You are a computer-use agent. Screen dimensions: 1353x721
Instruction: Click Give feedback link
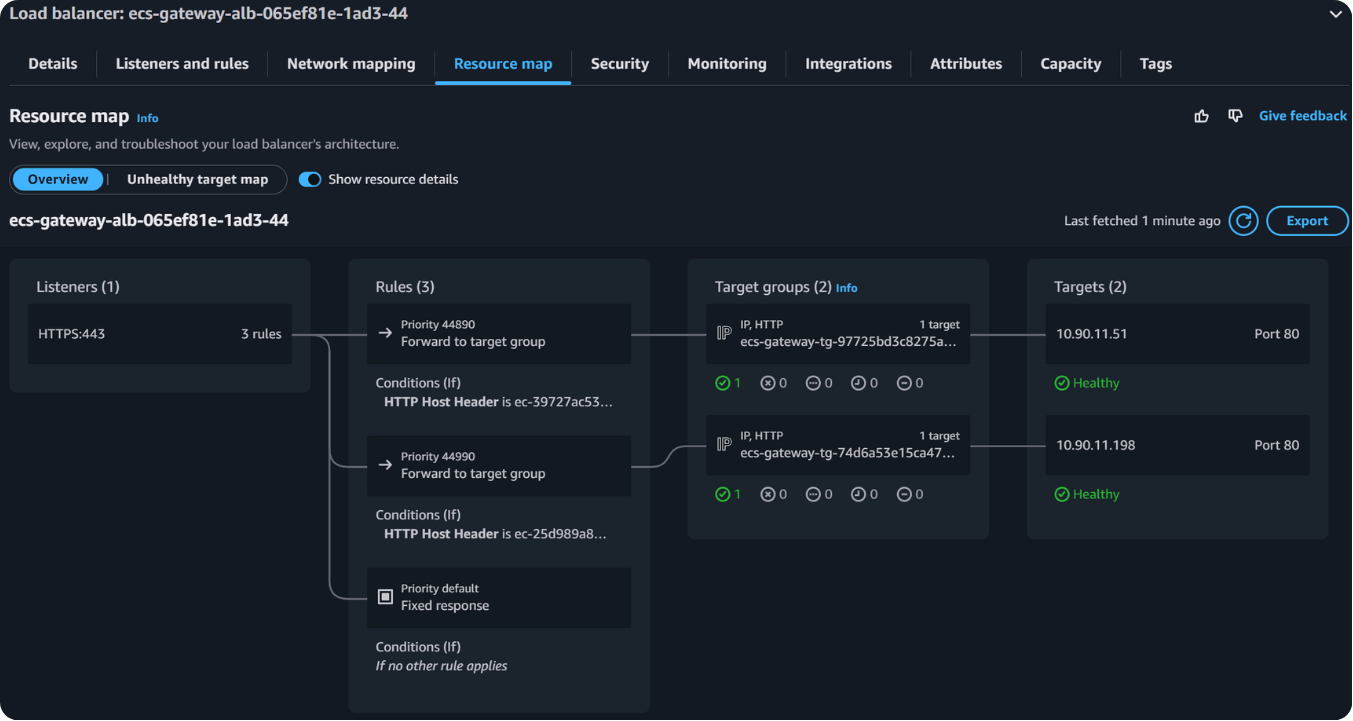(x=1303, y=116)
